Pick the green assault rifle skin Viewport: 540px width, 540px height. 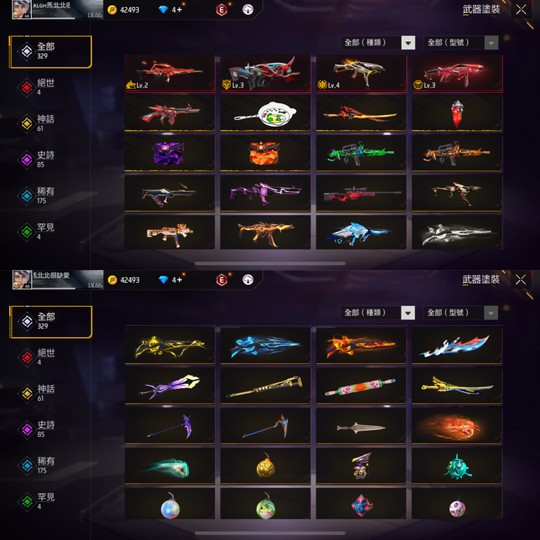(x=361, y=153)
